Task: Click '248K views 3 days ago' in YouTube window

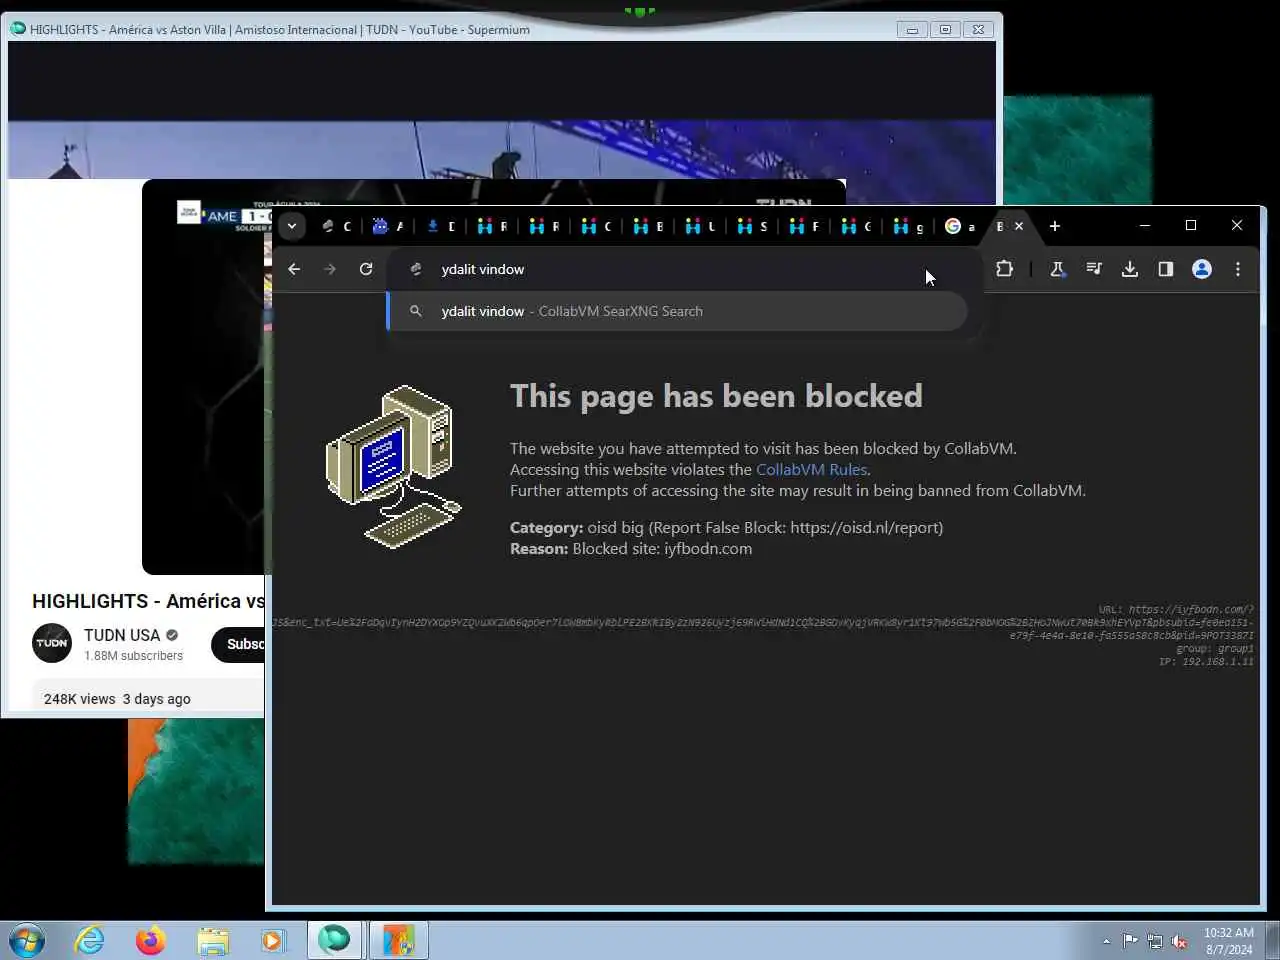Action: [x=117, y=699]
